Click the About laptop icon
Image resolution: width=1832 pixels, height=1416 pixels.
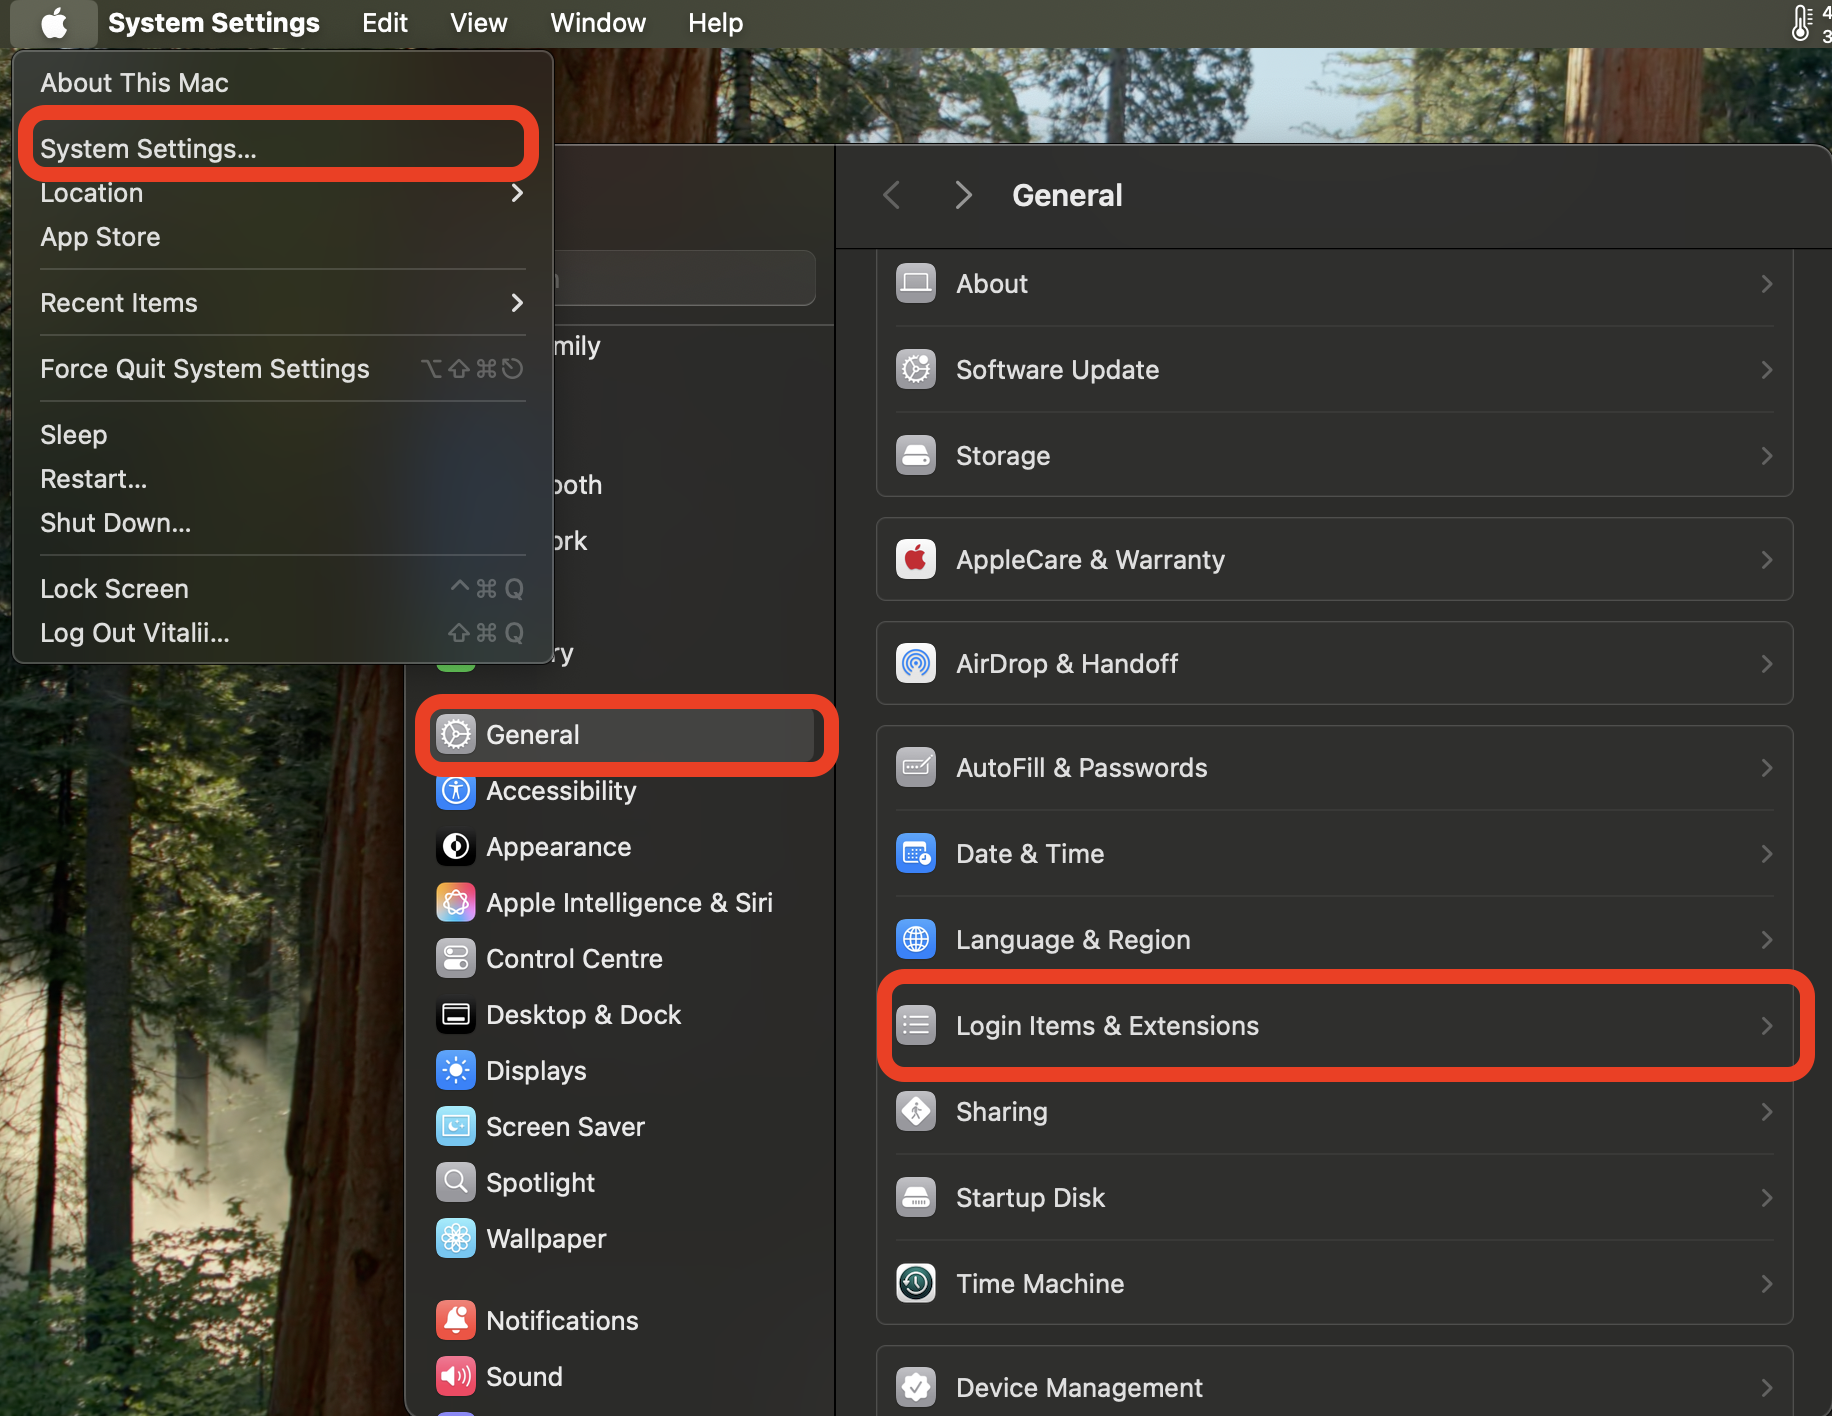916,283
